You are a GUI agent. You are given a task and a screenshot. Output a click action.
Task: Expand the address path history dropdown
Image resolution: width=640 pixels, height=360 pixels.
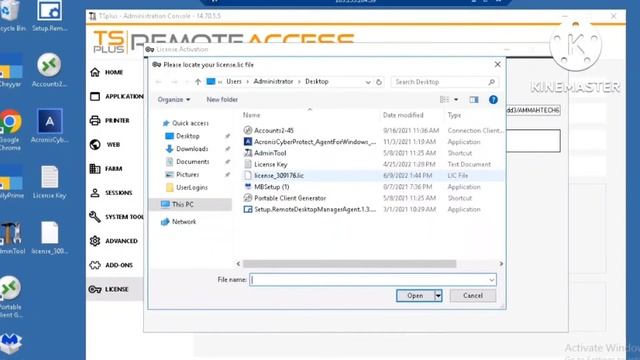coord(368,82)
